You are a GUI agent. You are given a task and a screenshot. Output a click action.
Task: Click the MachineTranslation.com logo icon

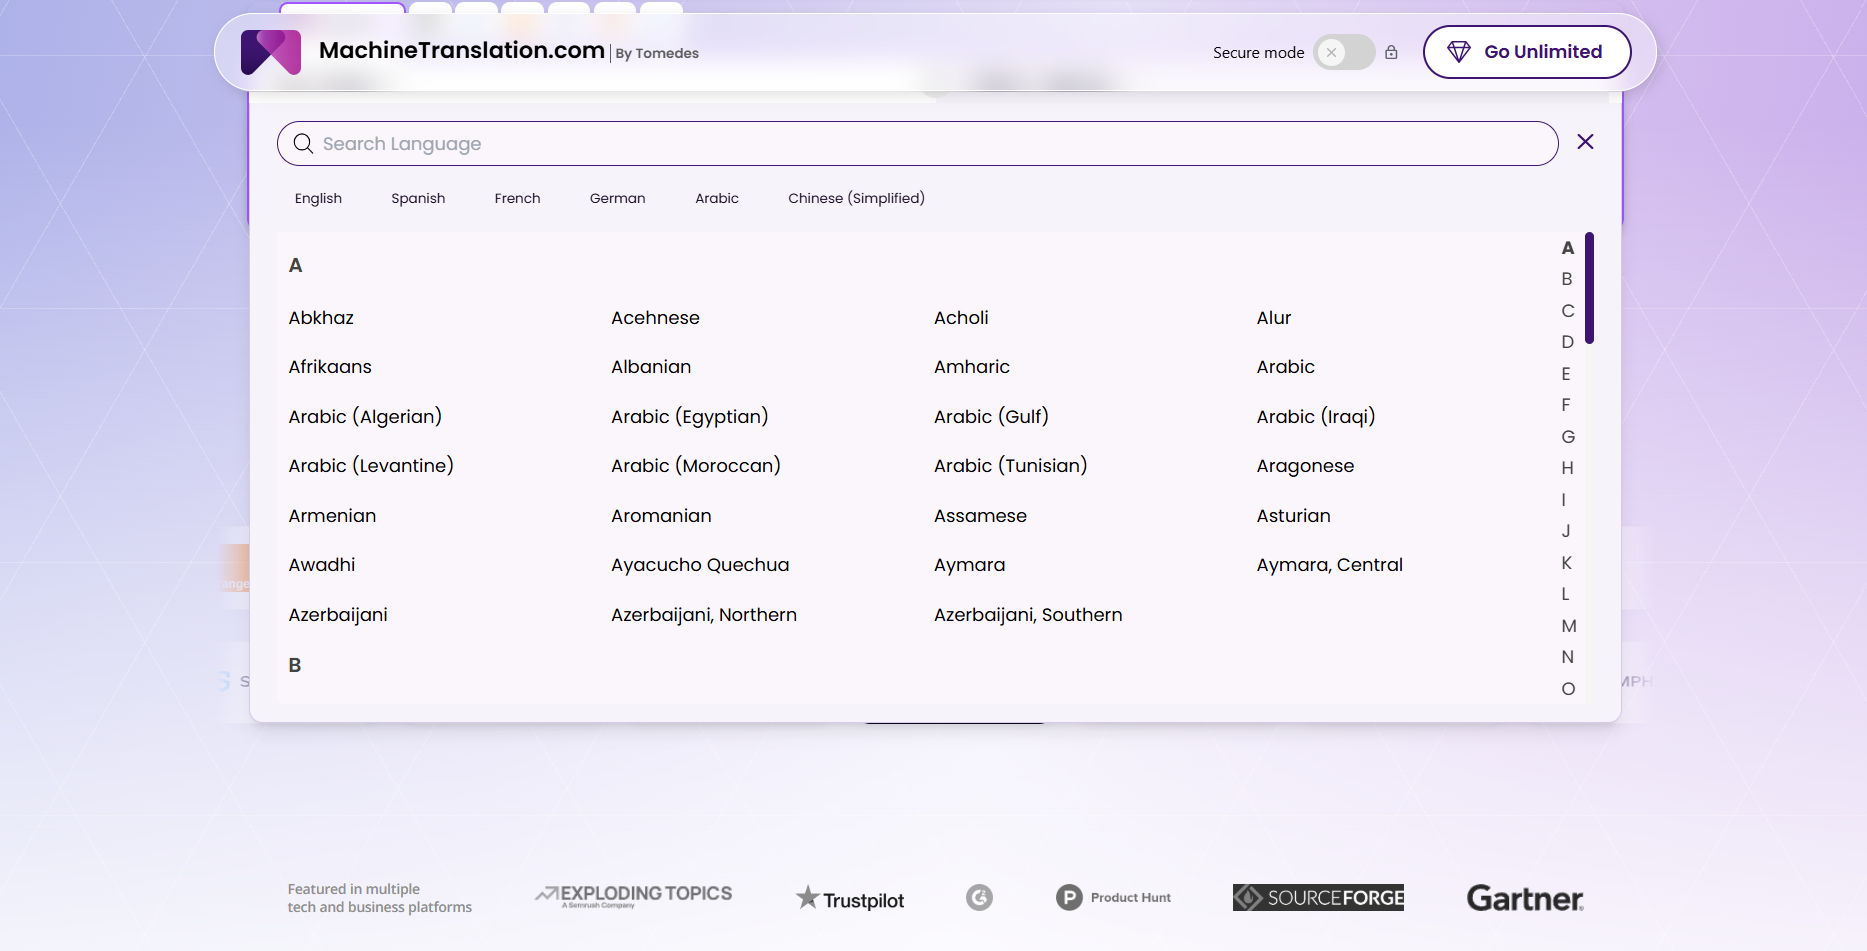tap(270, 52)
